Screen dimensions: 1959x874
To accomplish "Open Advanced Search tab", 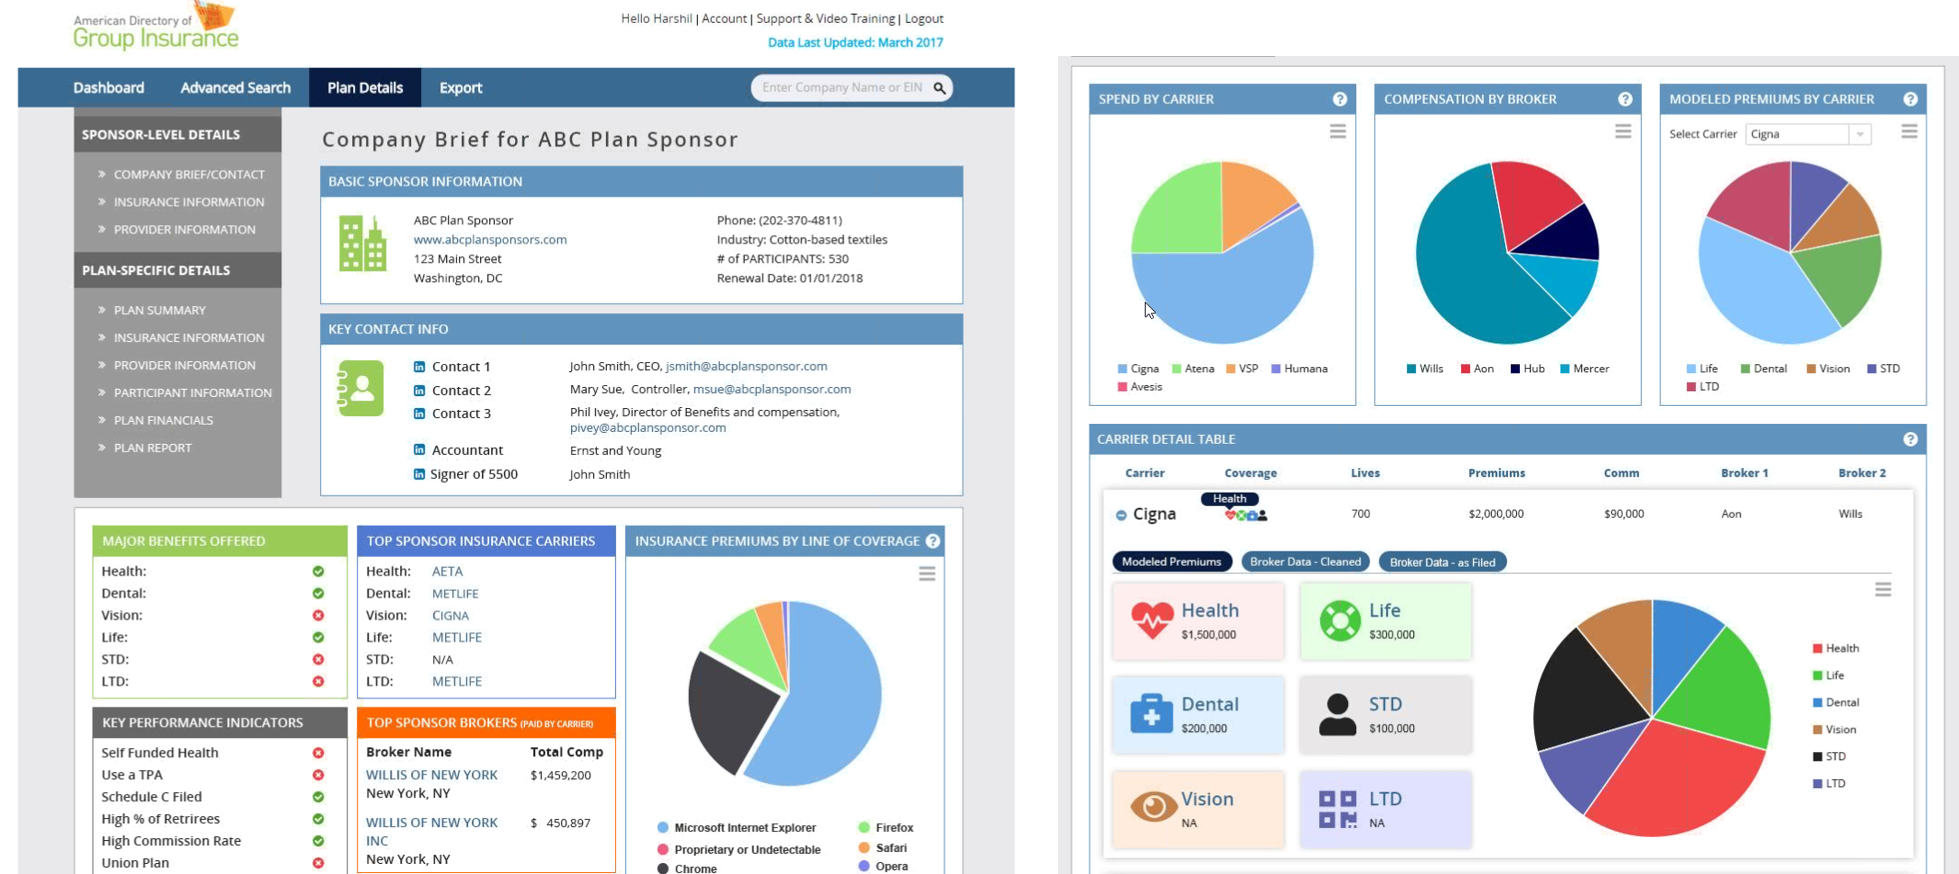I will tap(235, 88).
